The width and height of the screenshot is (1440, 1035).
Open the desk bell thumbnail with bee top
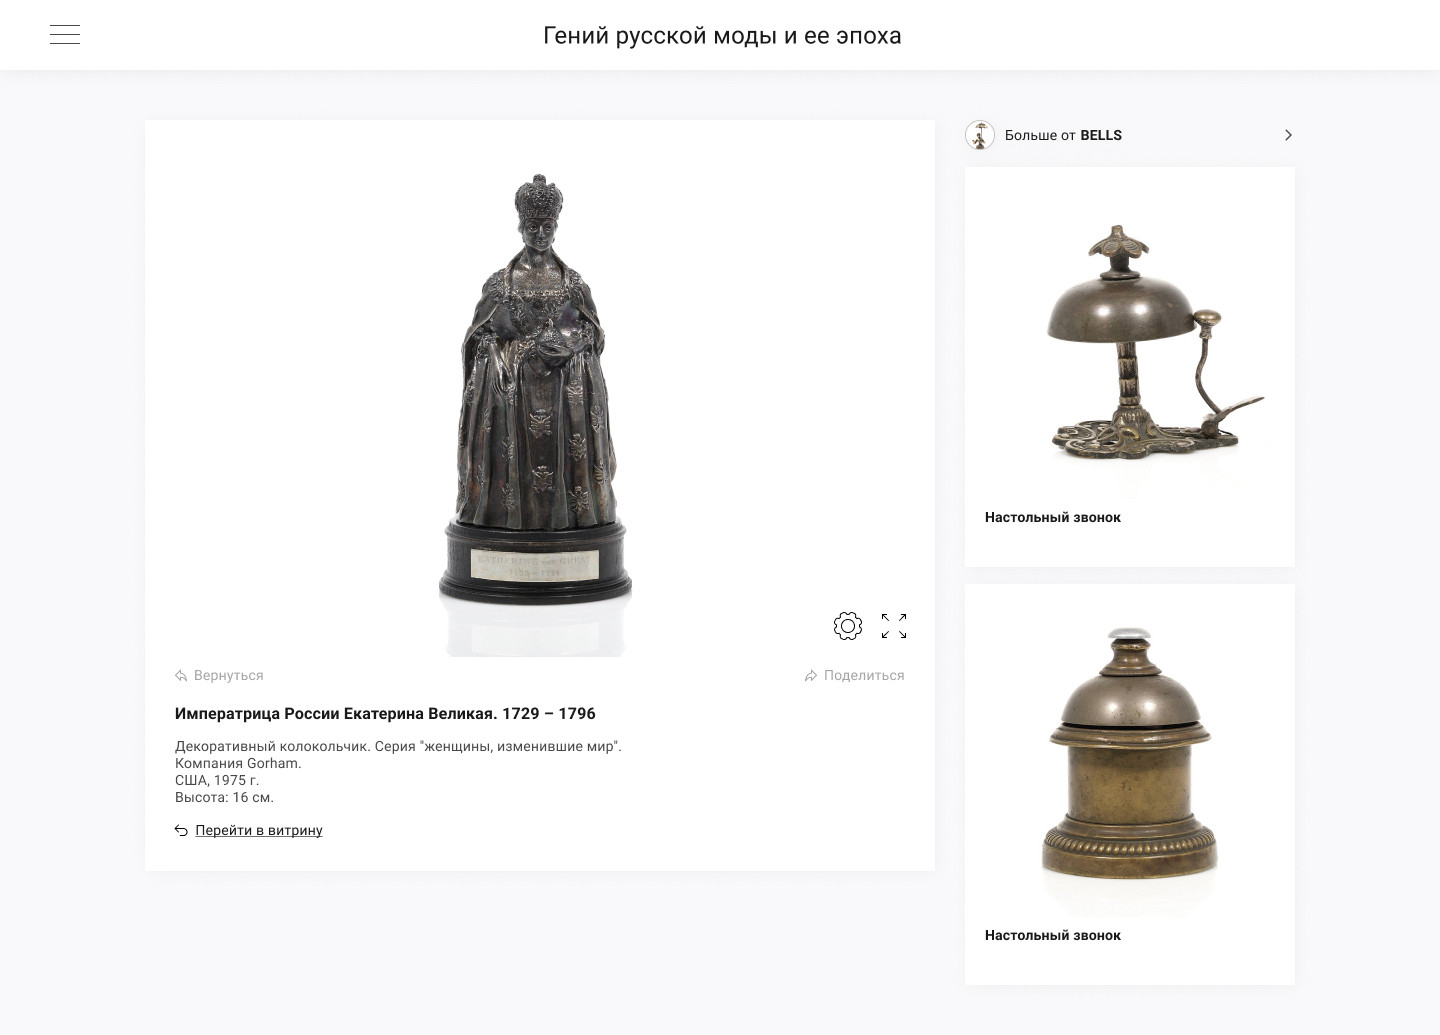coord(1130,342)
